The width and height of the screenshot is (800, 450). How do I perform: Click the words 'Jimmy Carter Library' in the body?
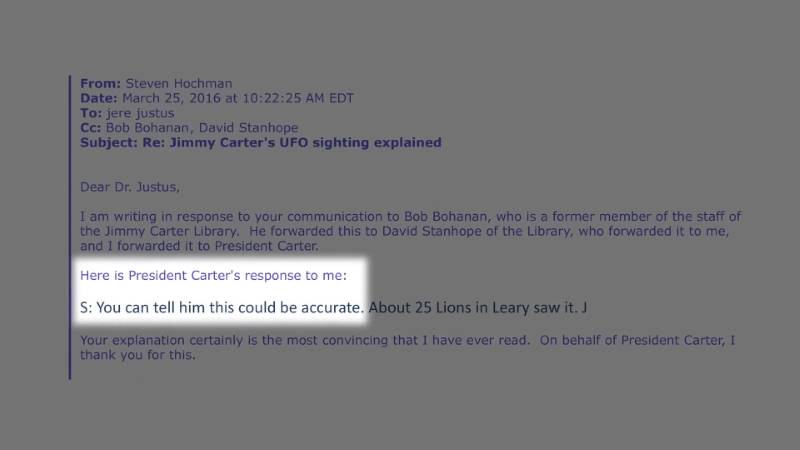pyautogui.click(x=171, y=231)
